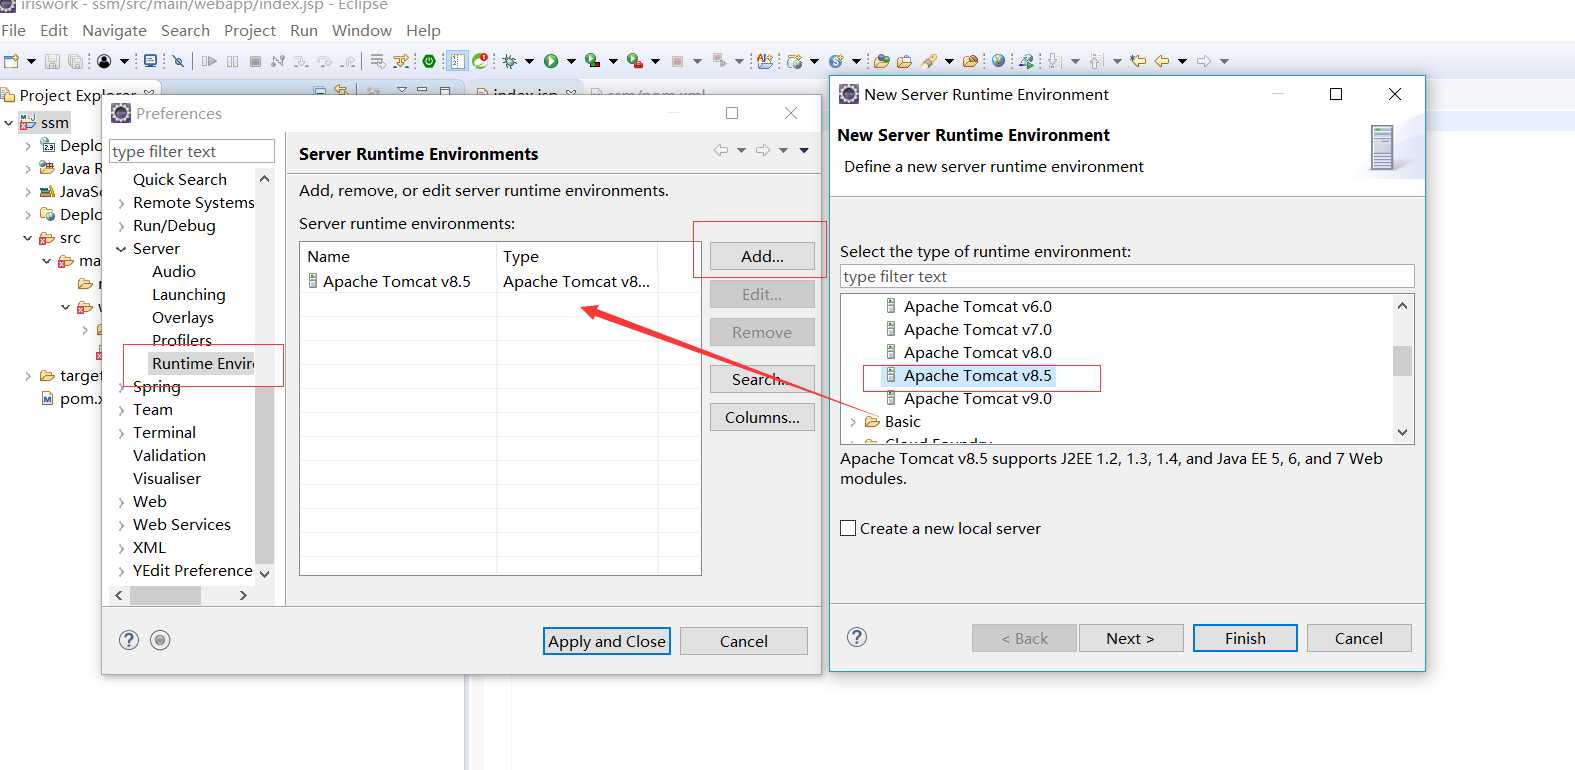Viewport: 1575px width, 770px height.
Task: Click the Preferences dialog help question icon
Action: pos(129,640)
